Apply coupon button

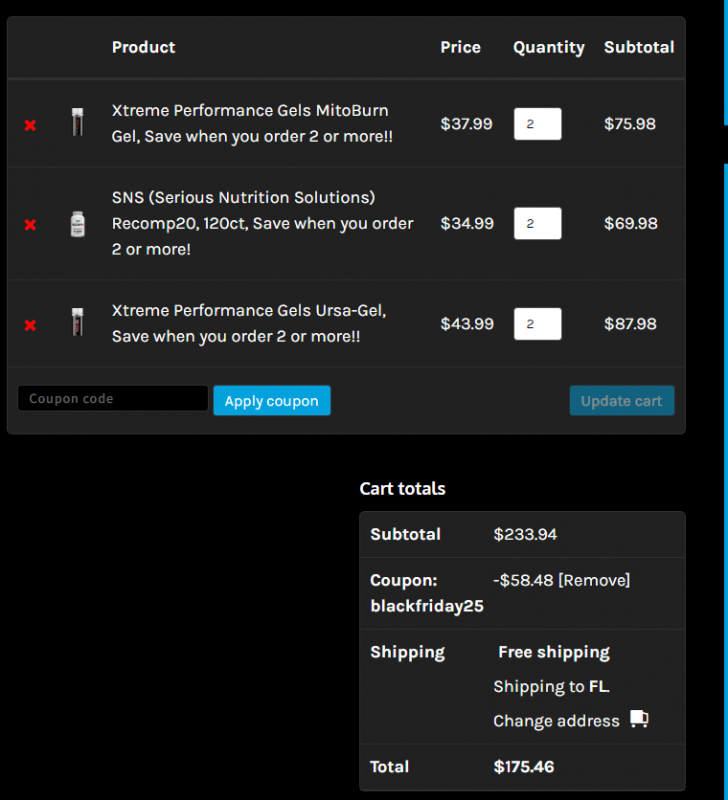click(272, 401)
